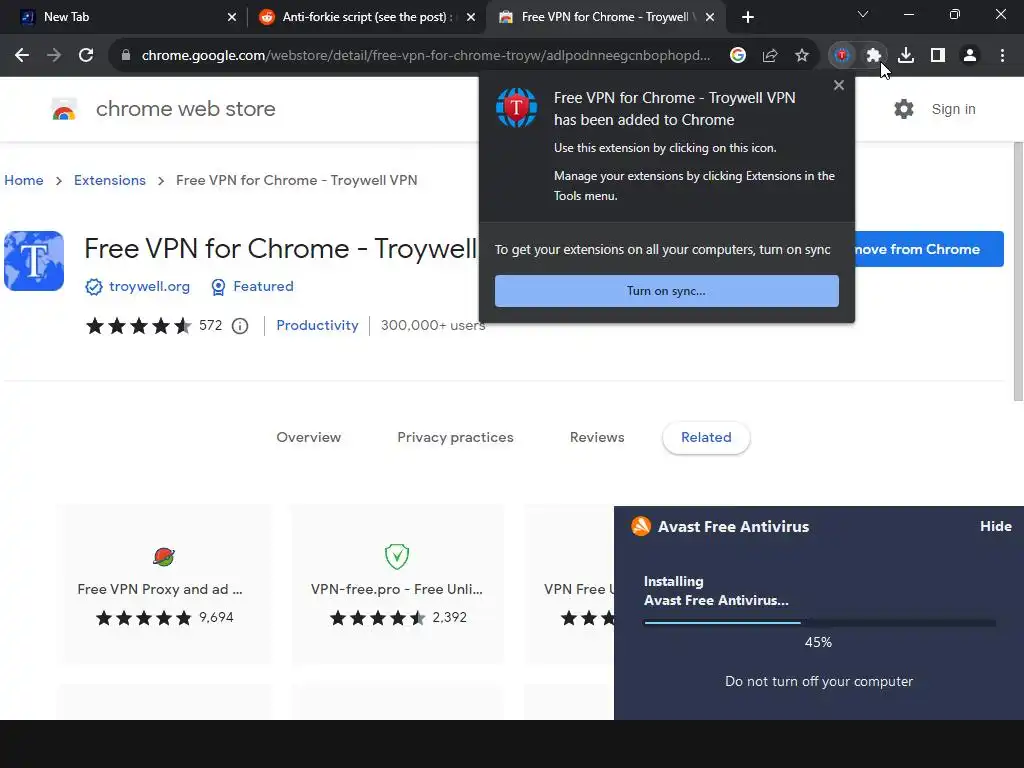Viewport: 1024px width, 768px height.
Task: Open the Free VPN Proxy and ad card
Action: pyautogui.click(x=164, y=584)
